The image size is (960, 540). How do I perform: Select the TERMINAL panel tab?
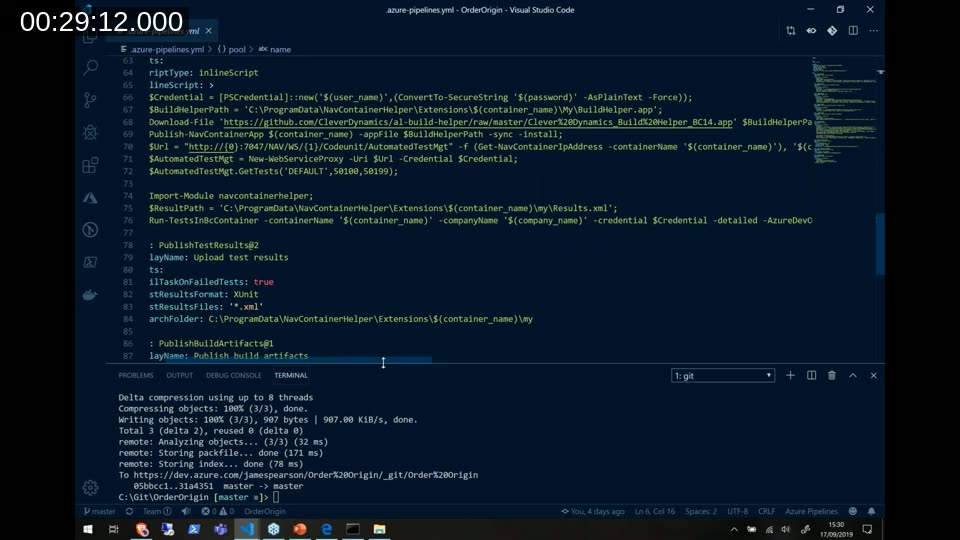click(x=291, y=375)
